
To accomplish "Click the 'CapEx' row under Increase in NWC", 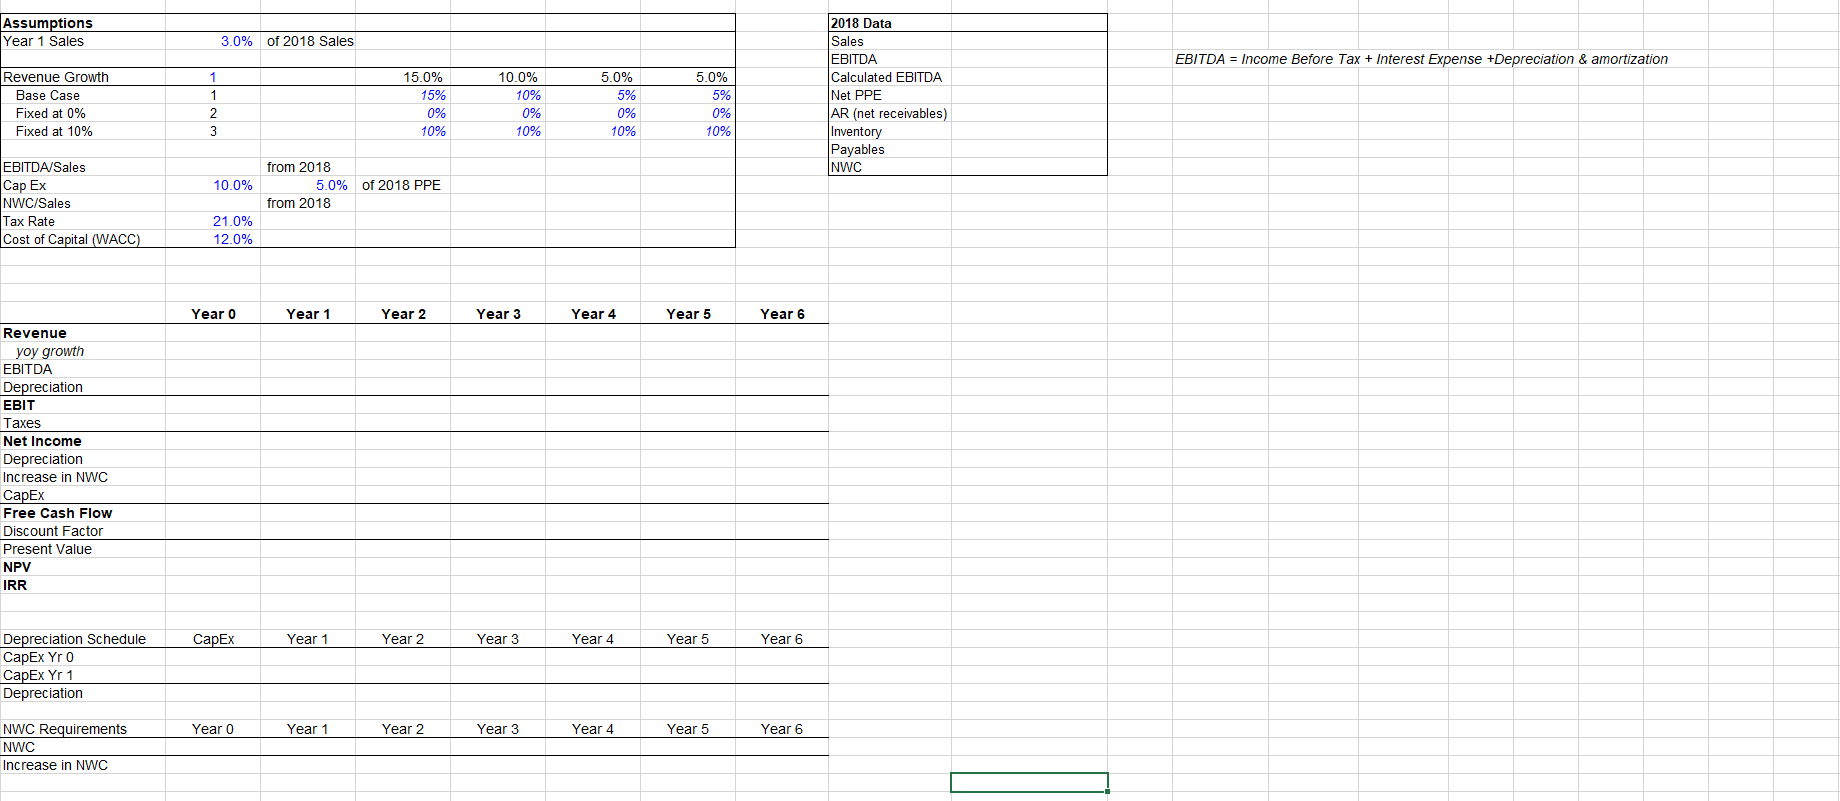I will [24, 495].
